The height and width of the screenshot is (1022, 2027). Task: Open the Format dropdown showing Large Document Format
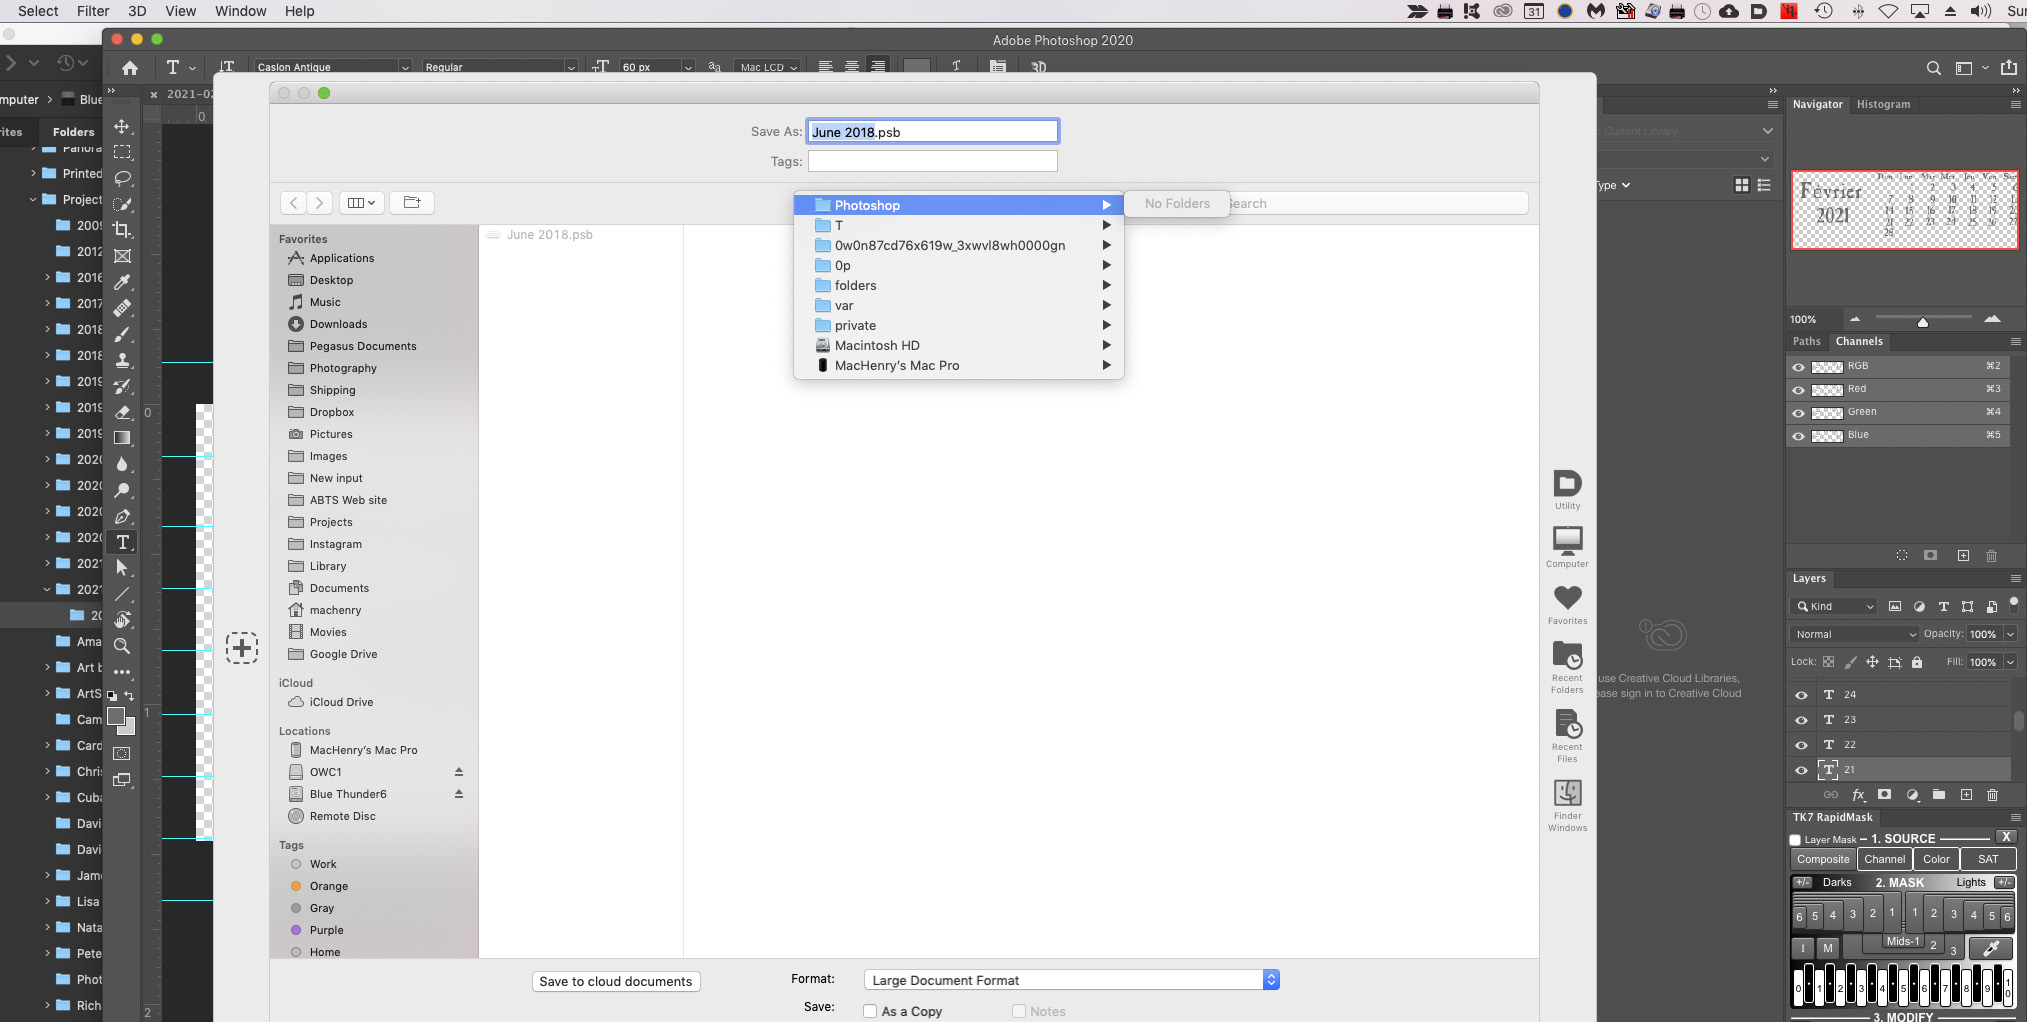click(1069, 979)
